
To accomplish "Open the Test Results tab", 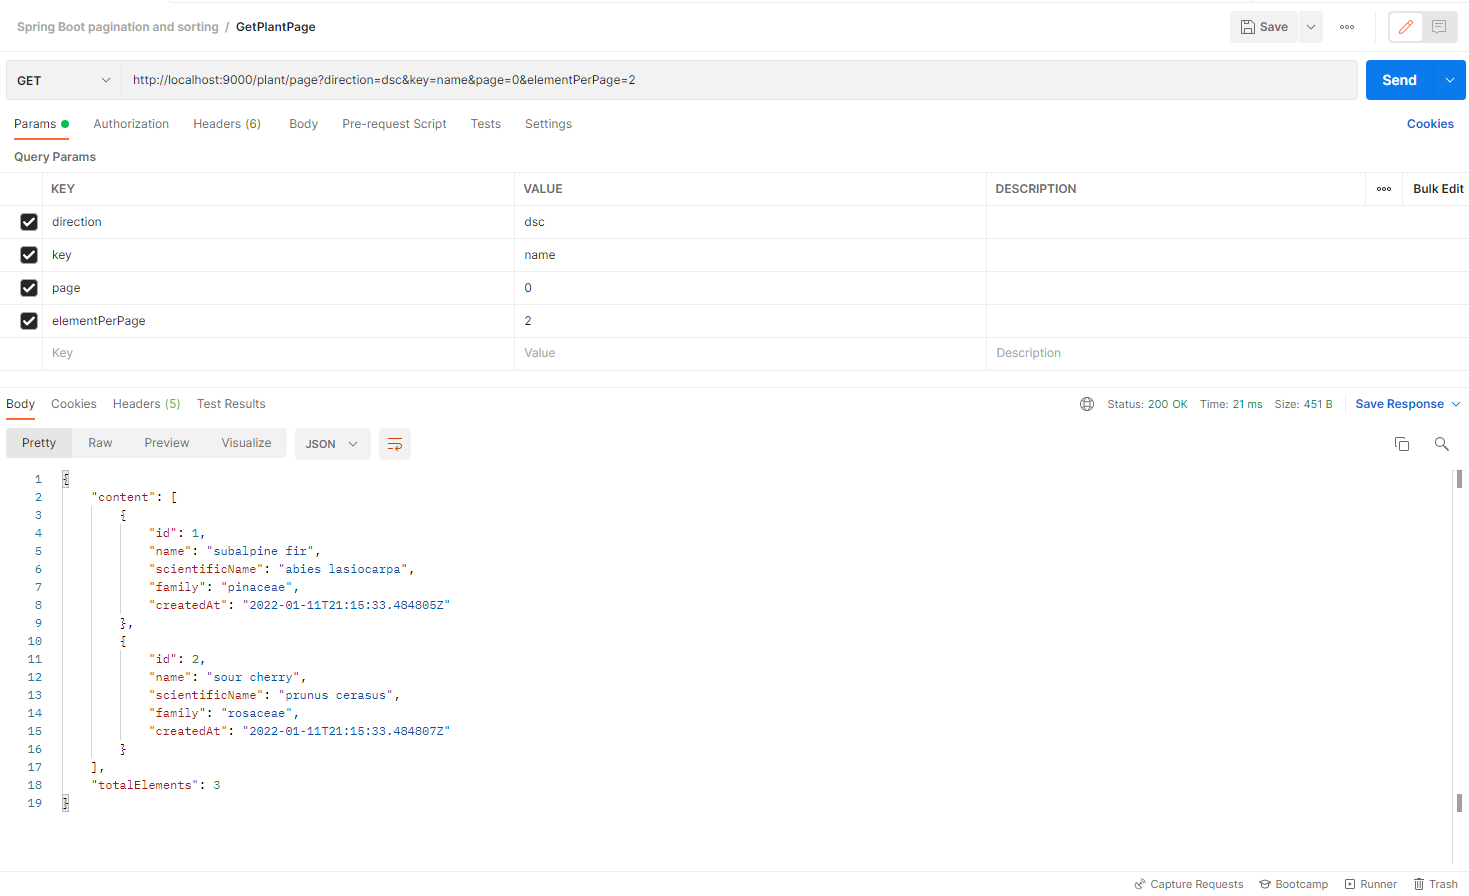I will click(x=231, y=404).
